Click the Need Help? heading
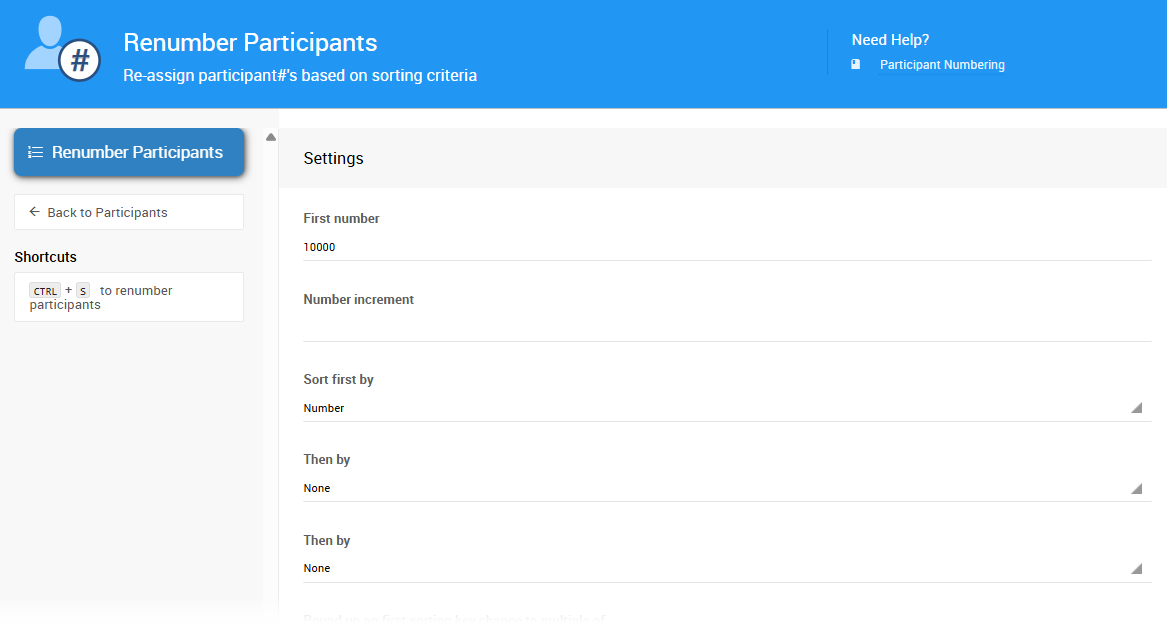The image size is (1167, 626). pyautogui.click(x=890, y=40)
